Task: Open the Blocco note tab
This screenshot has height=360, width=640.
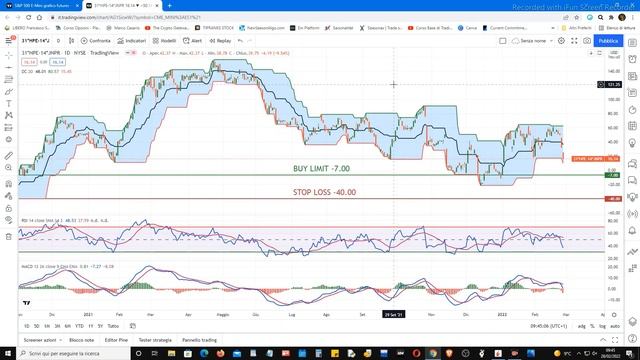Action: tap(81, 340)
